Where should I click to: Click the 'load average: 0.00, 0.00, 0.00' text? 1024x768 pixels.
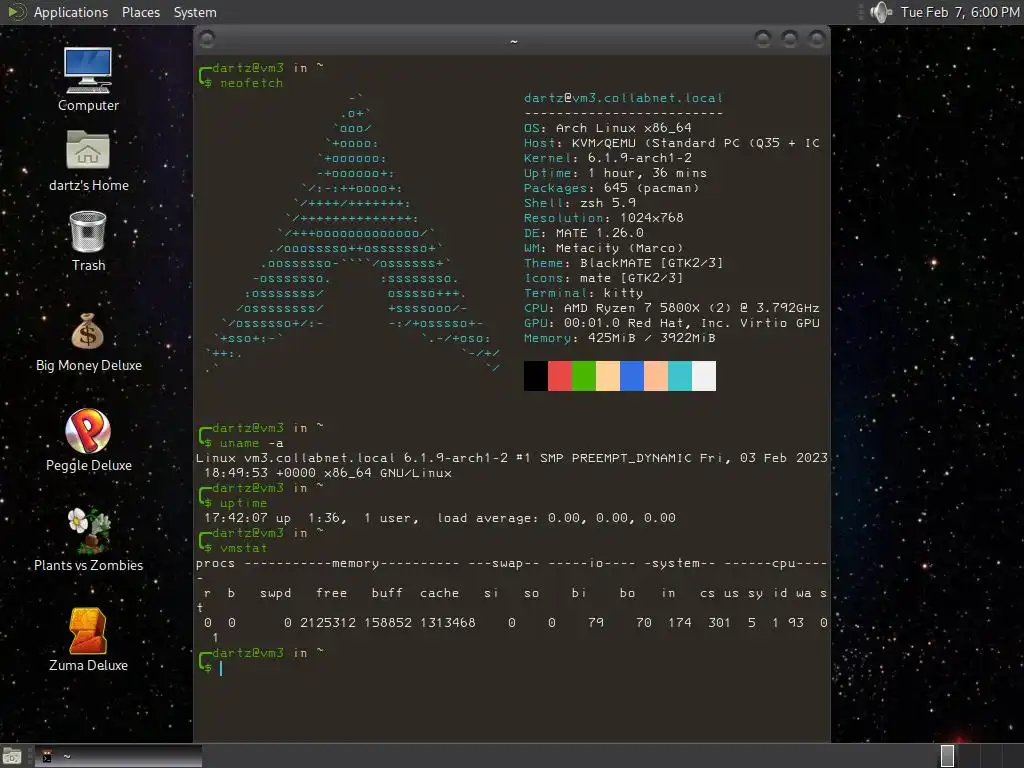[556, 518]
